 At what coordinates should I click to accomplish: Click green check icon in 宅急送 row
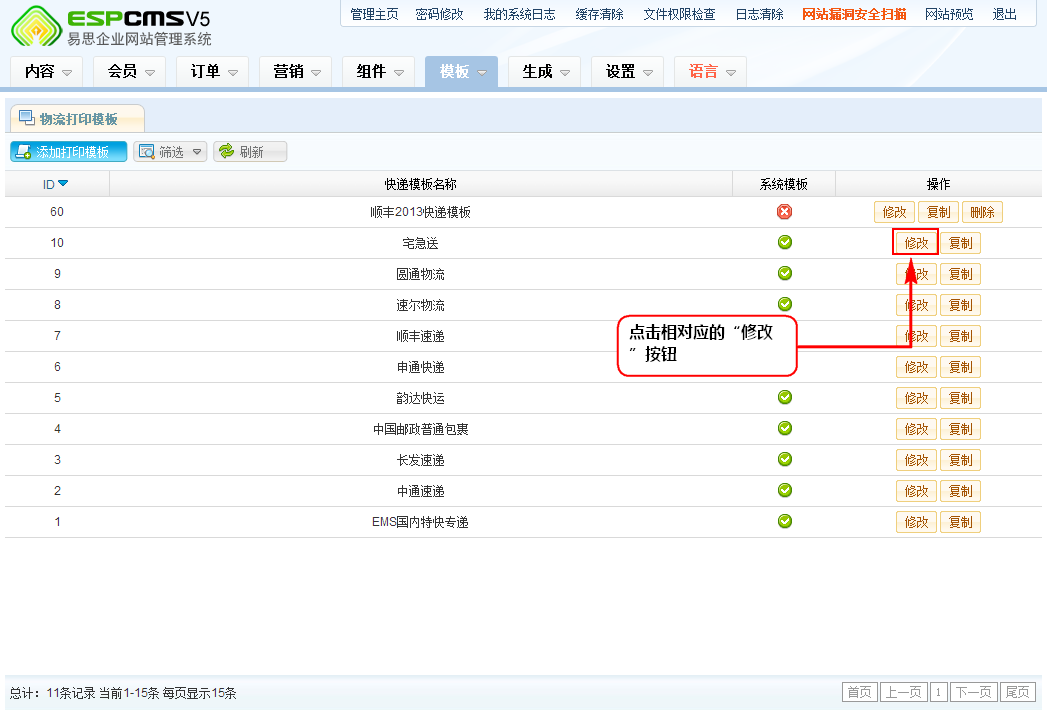click(x=785, y=242)
